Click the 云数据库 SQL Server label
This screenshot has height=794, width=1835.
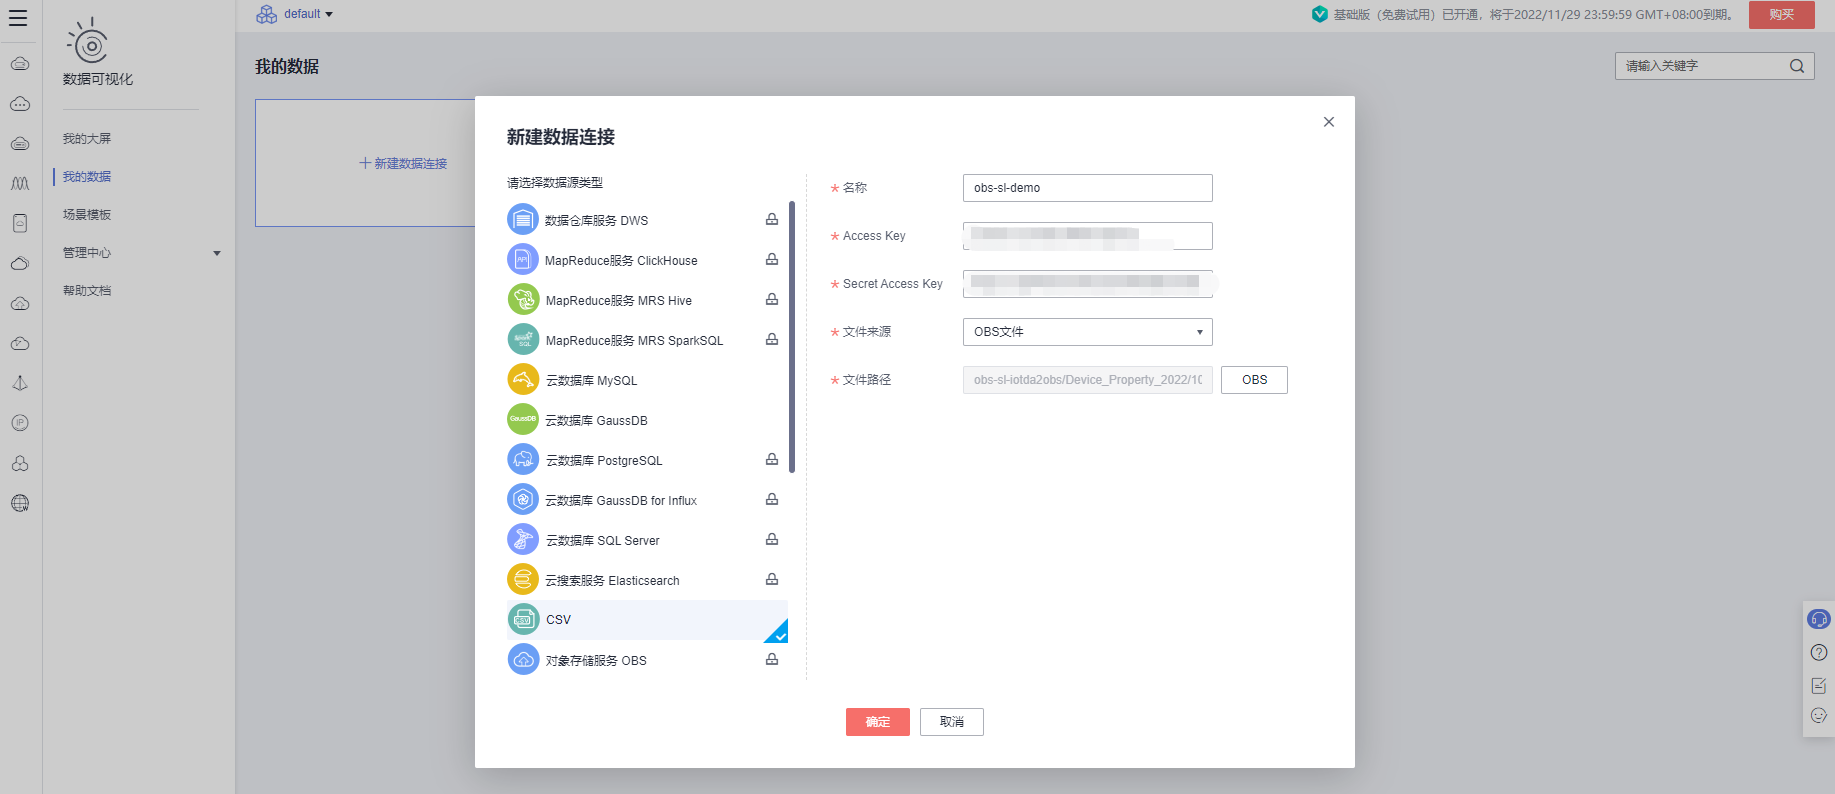(x=602, y=541)
